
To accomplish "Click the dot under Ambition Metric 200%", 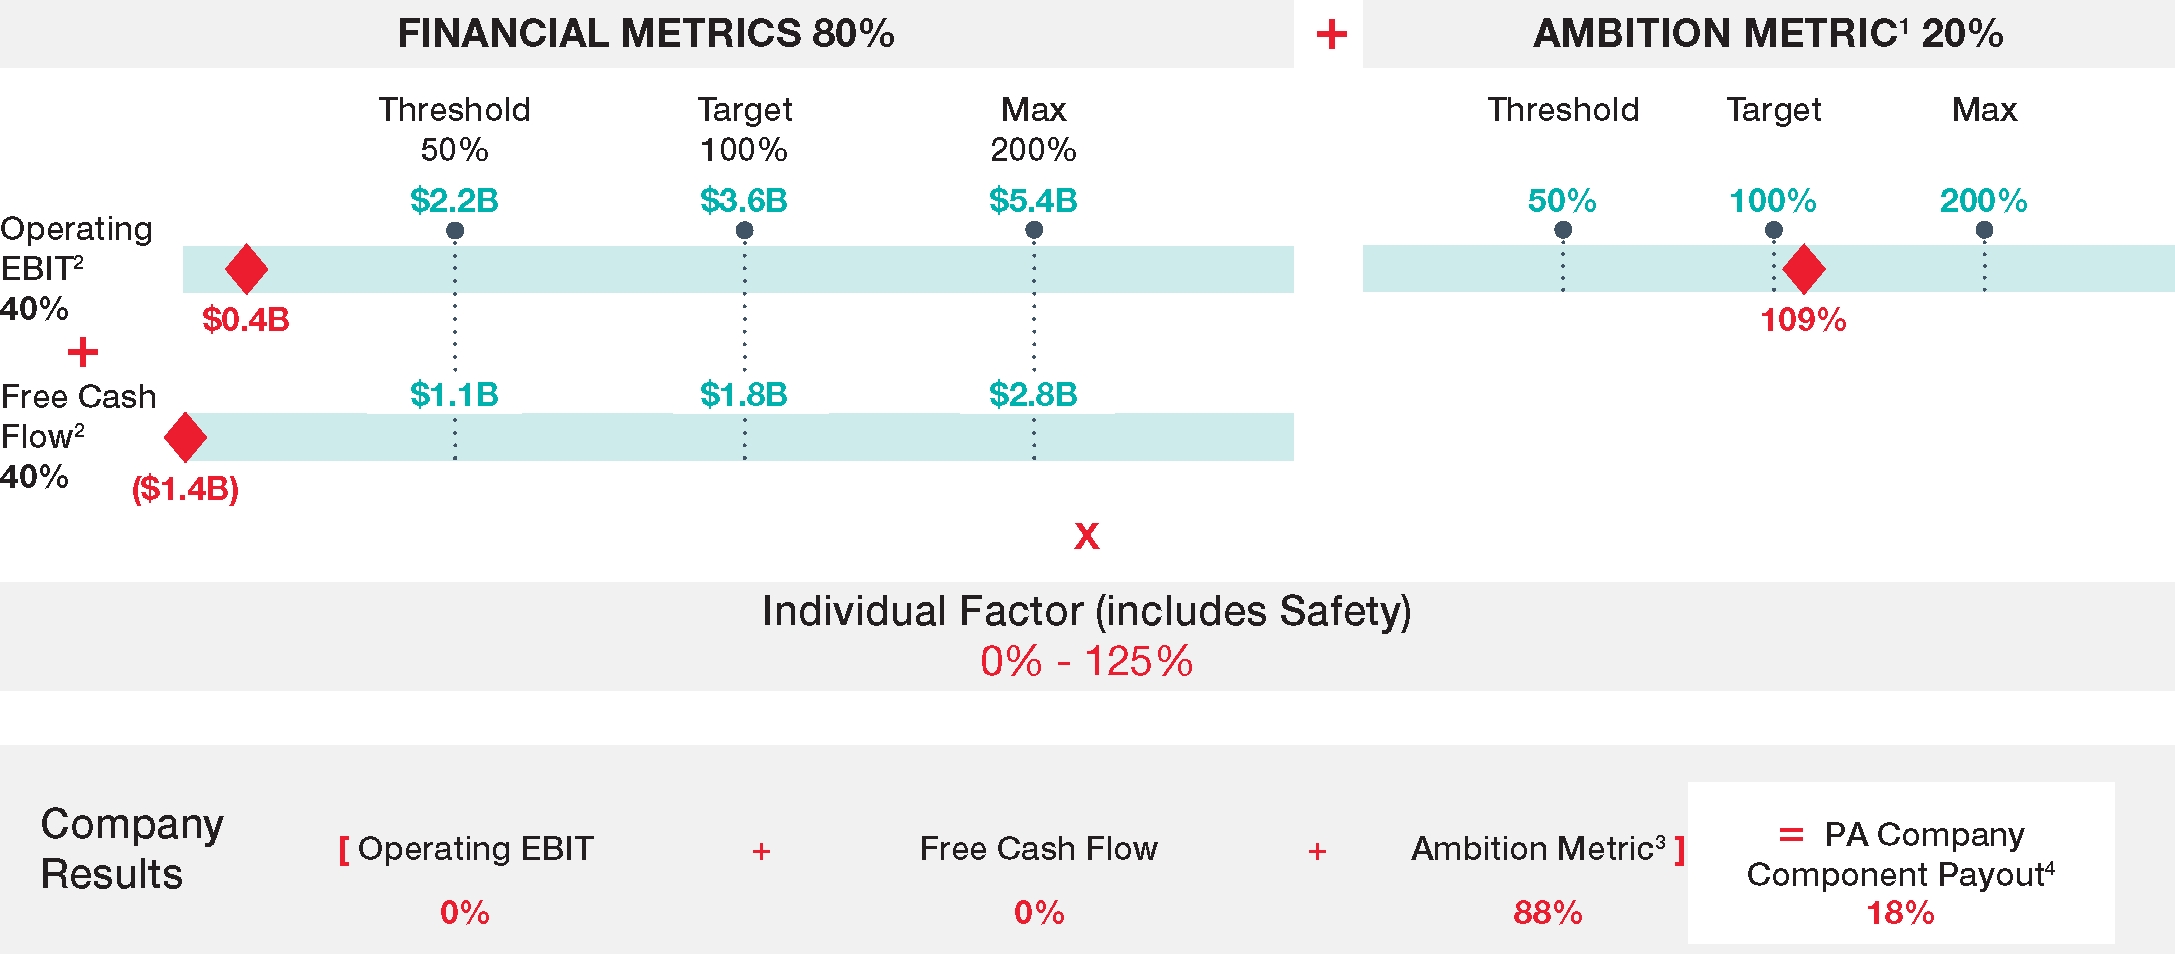I will 1985,231.
